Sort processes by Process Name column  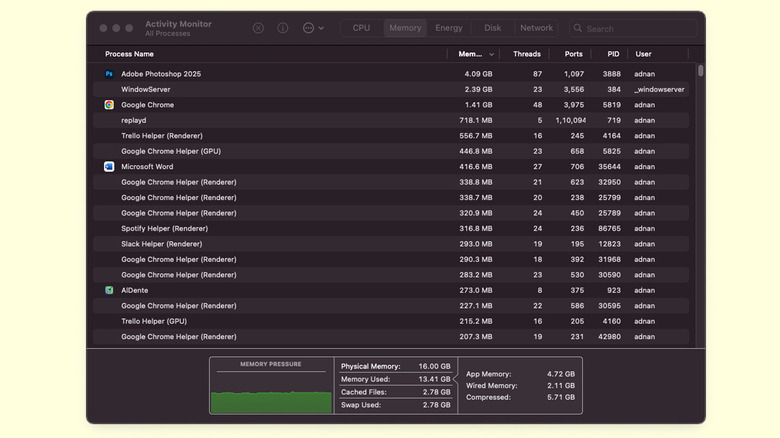pyautogui.click(x=130, y=54)
